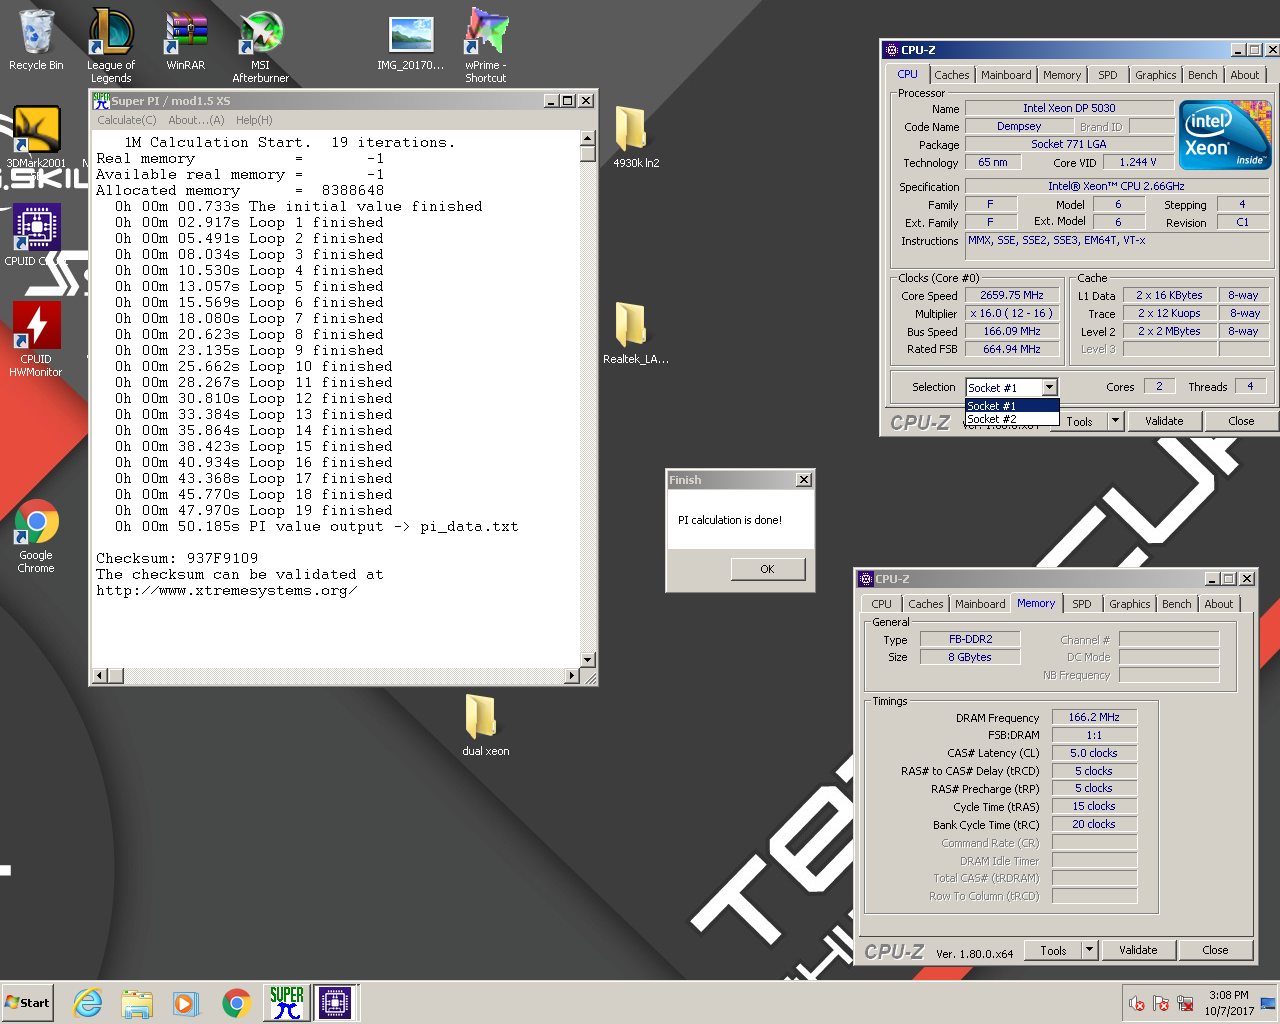Open Tools dropdown arrow in top CPU-Z
The width and height of the screenshot is (1280, 1024).
pyautogui.click(x=1115, y=421)
